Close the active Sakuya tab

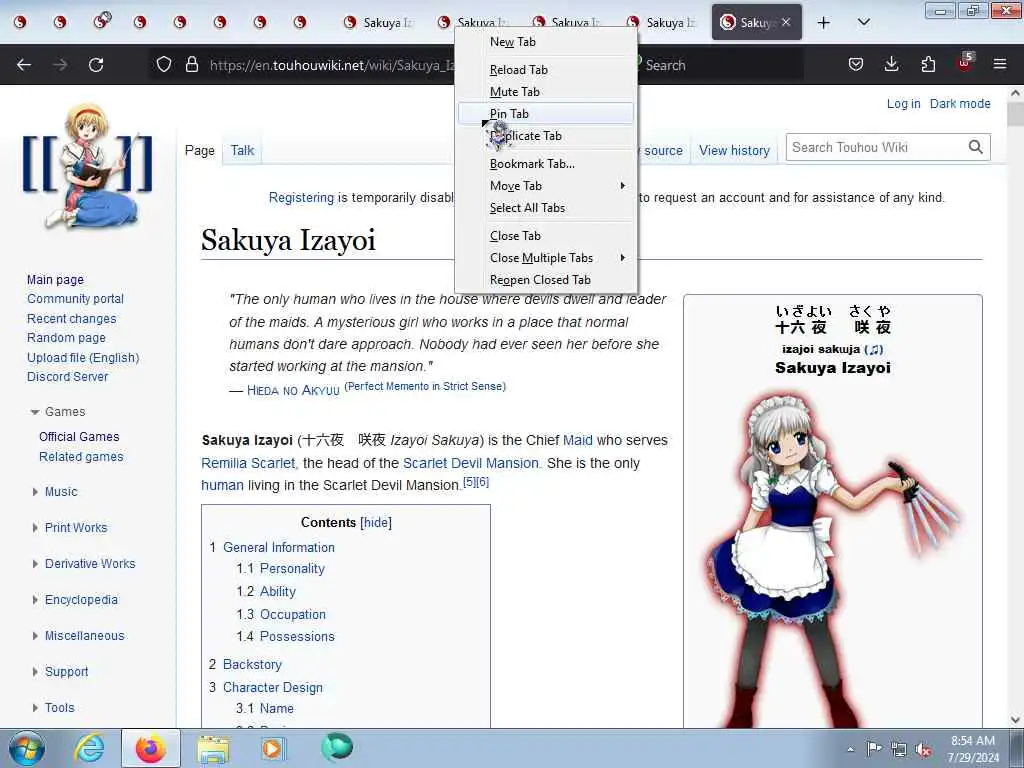[786, 22]
